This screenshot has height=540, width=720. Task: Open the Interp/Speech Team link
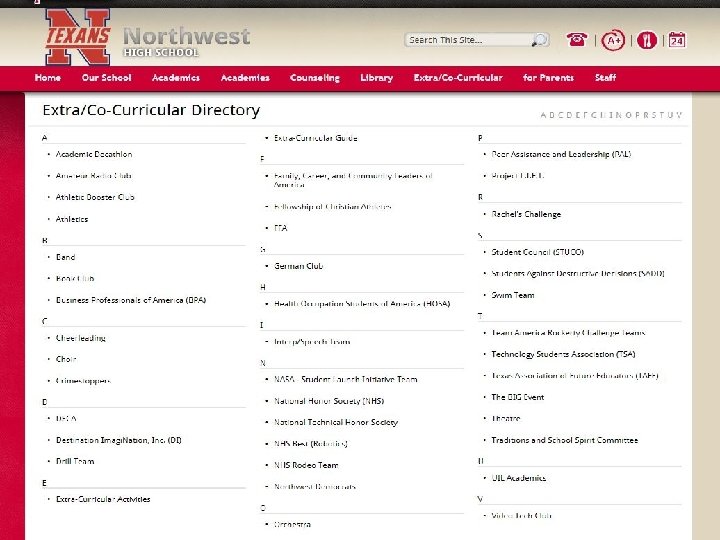[x=312, y=342]
